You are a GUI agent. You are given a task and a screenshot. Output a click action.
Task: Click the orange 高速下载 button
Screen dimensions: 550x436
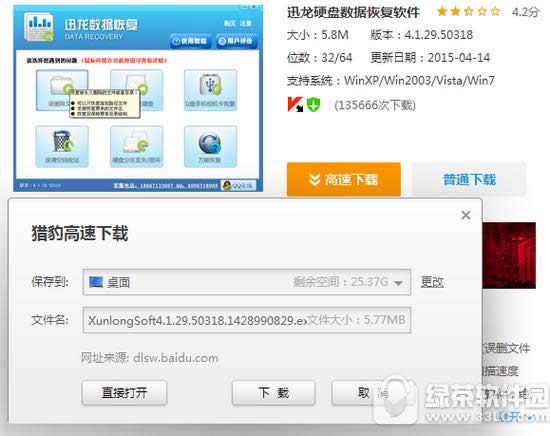tap(344, 179)
